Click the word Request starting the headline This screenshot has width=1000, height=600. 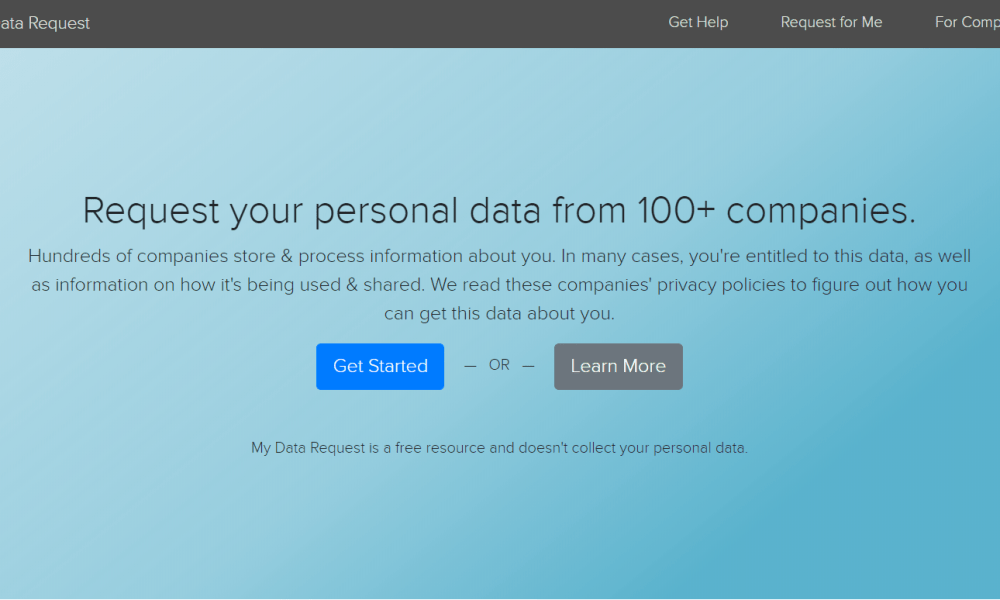[151, 211]
